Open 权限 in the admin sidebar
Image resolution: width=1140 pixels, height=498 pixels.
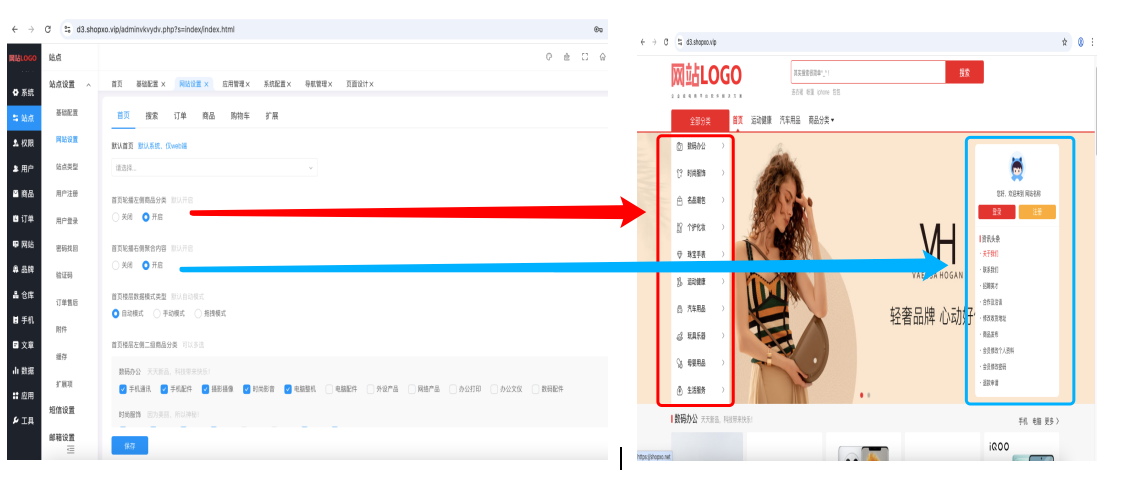24,143
